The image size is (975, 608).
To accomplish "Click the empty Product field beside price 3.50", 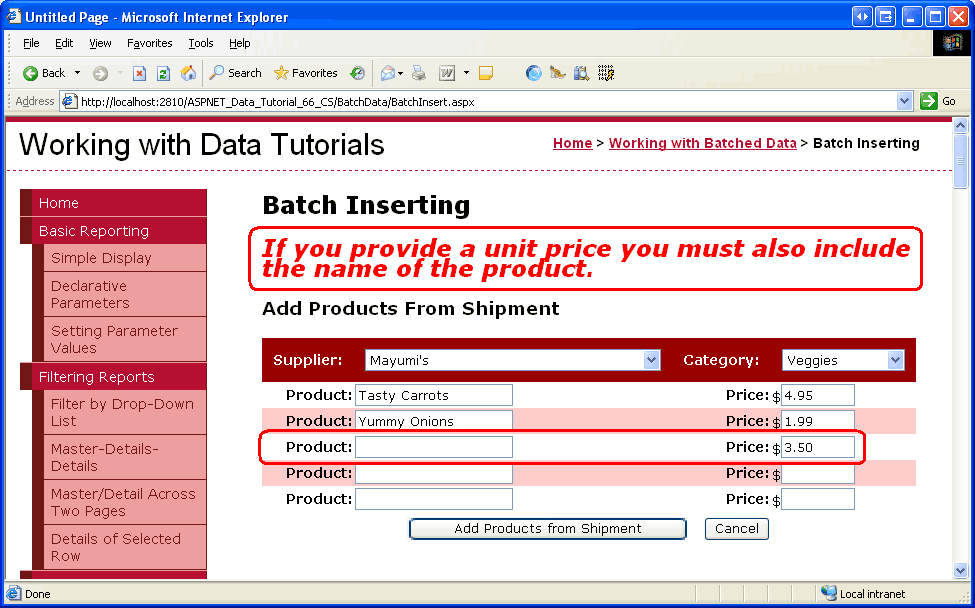I will tap(433, 447).
